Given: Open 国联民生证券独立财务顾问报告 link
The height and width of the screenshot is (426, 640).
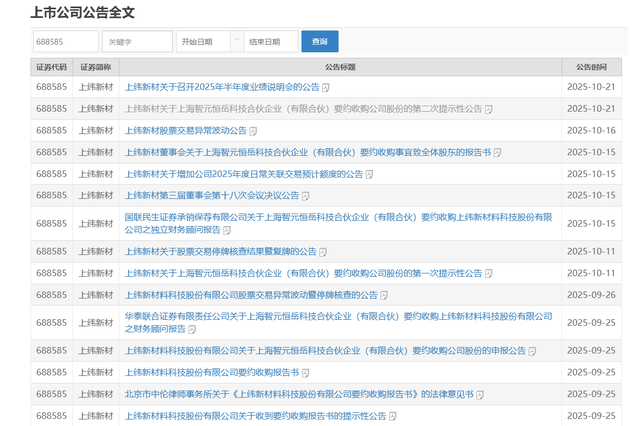Looking at the screenshot, I should pyautogui.click(x=338, y=224).
